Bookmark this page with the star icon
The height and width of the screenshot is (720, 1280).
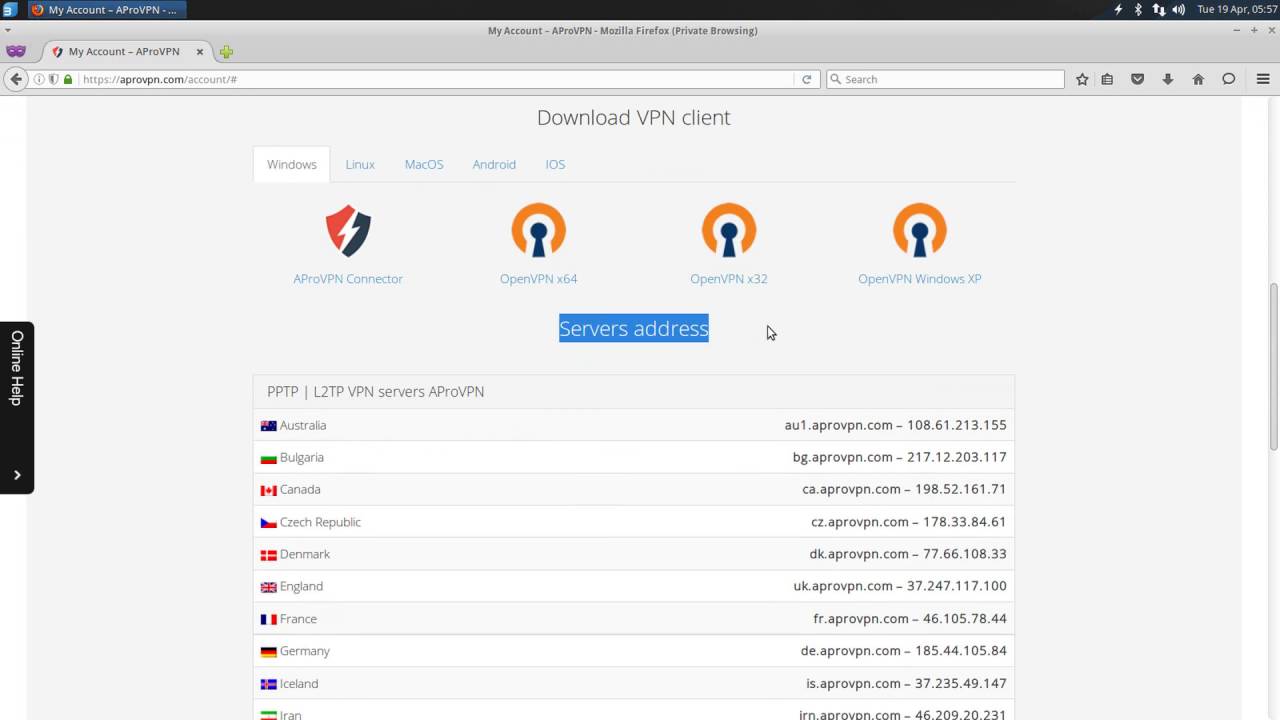coord(1082,79)
